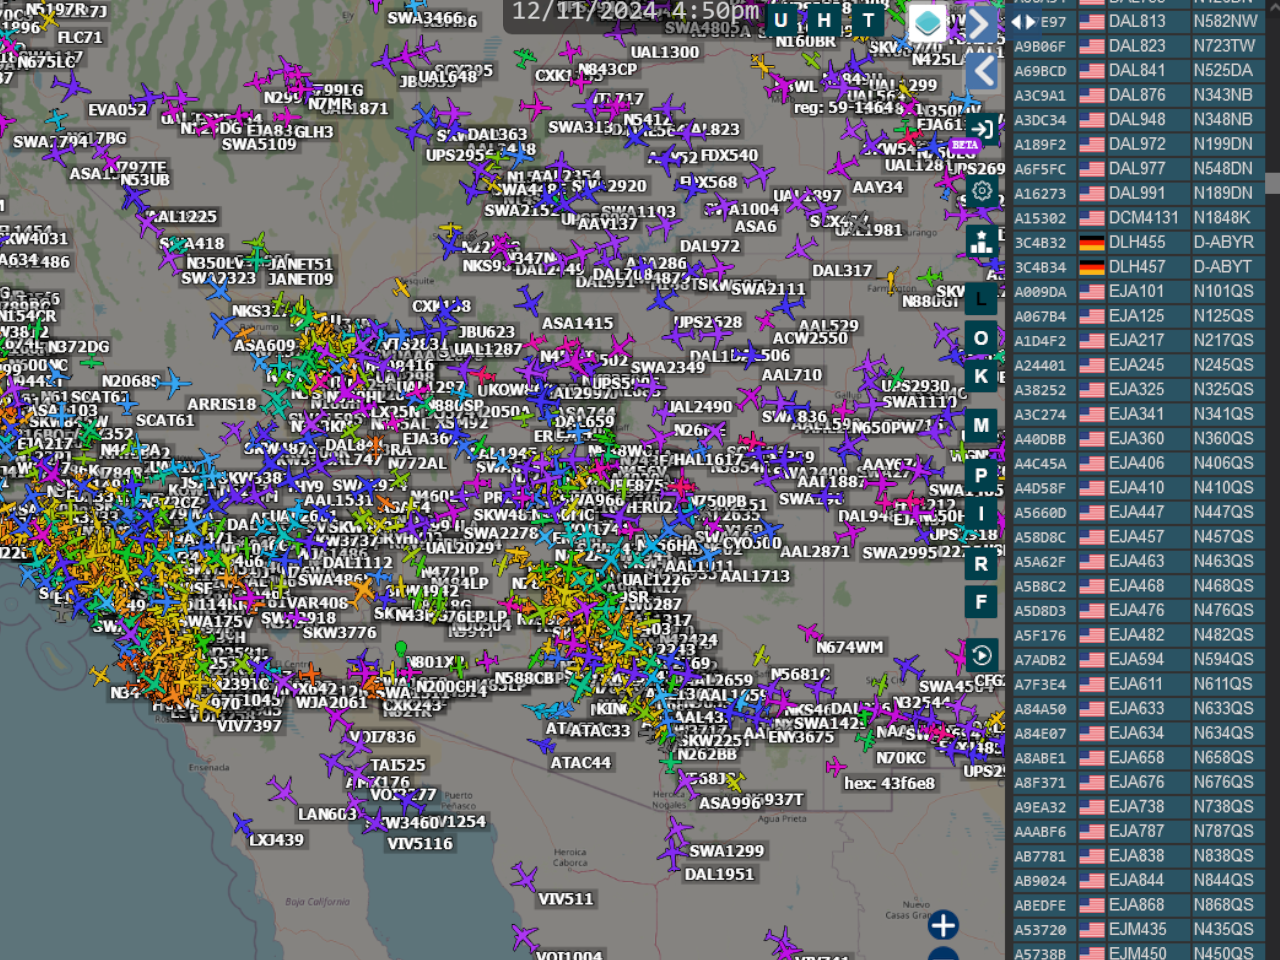Click registration D-ABYR in the list
The height and width of the screenshot is (960, 1280).
coord(1223,242)
